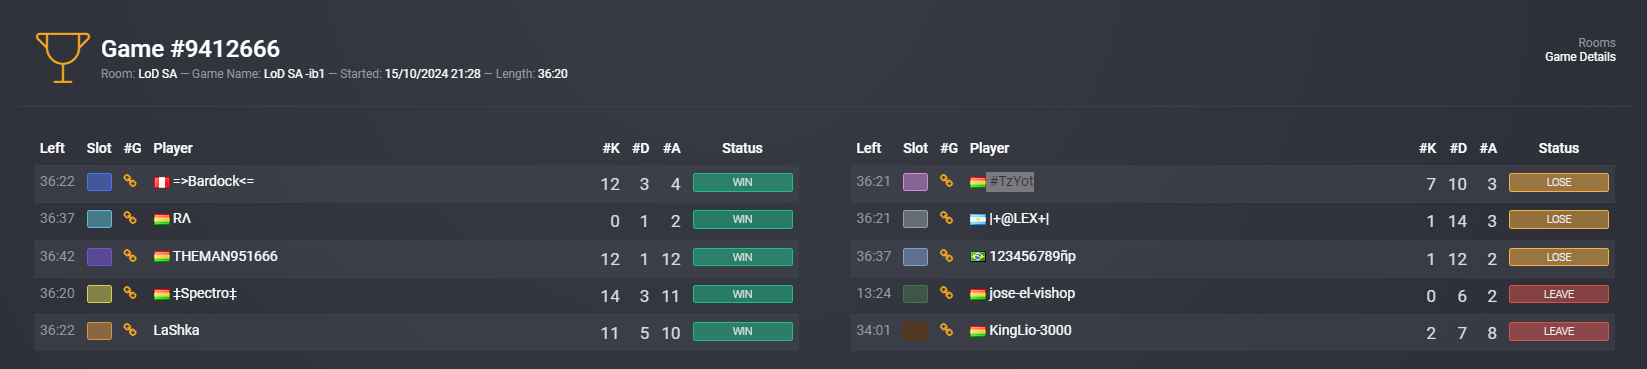The image size is (1647, 369).
Task: Select the blue slot swatch for =>Bardock<=
Action: coord(99,182)
